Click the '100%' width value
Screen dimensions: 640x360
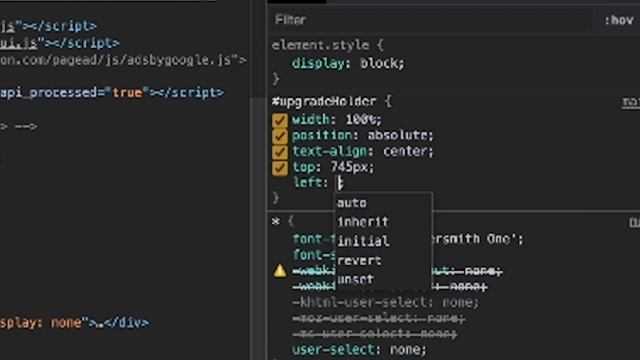click(x=361, y=120)
